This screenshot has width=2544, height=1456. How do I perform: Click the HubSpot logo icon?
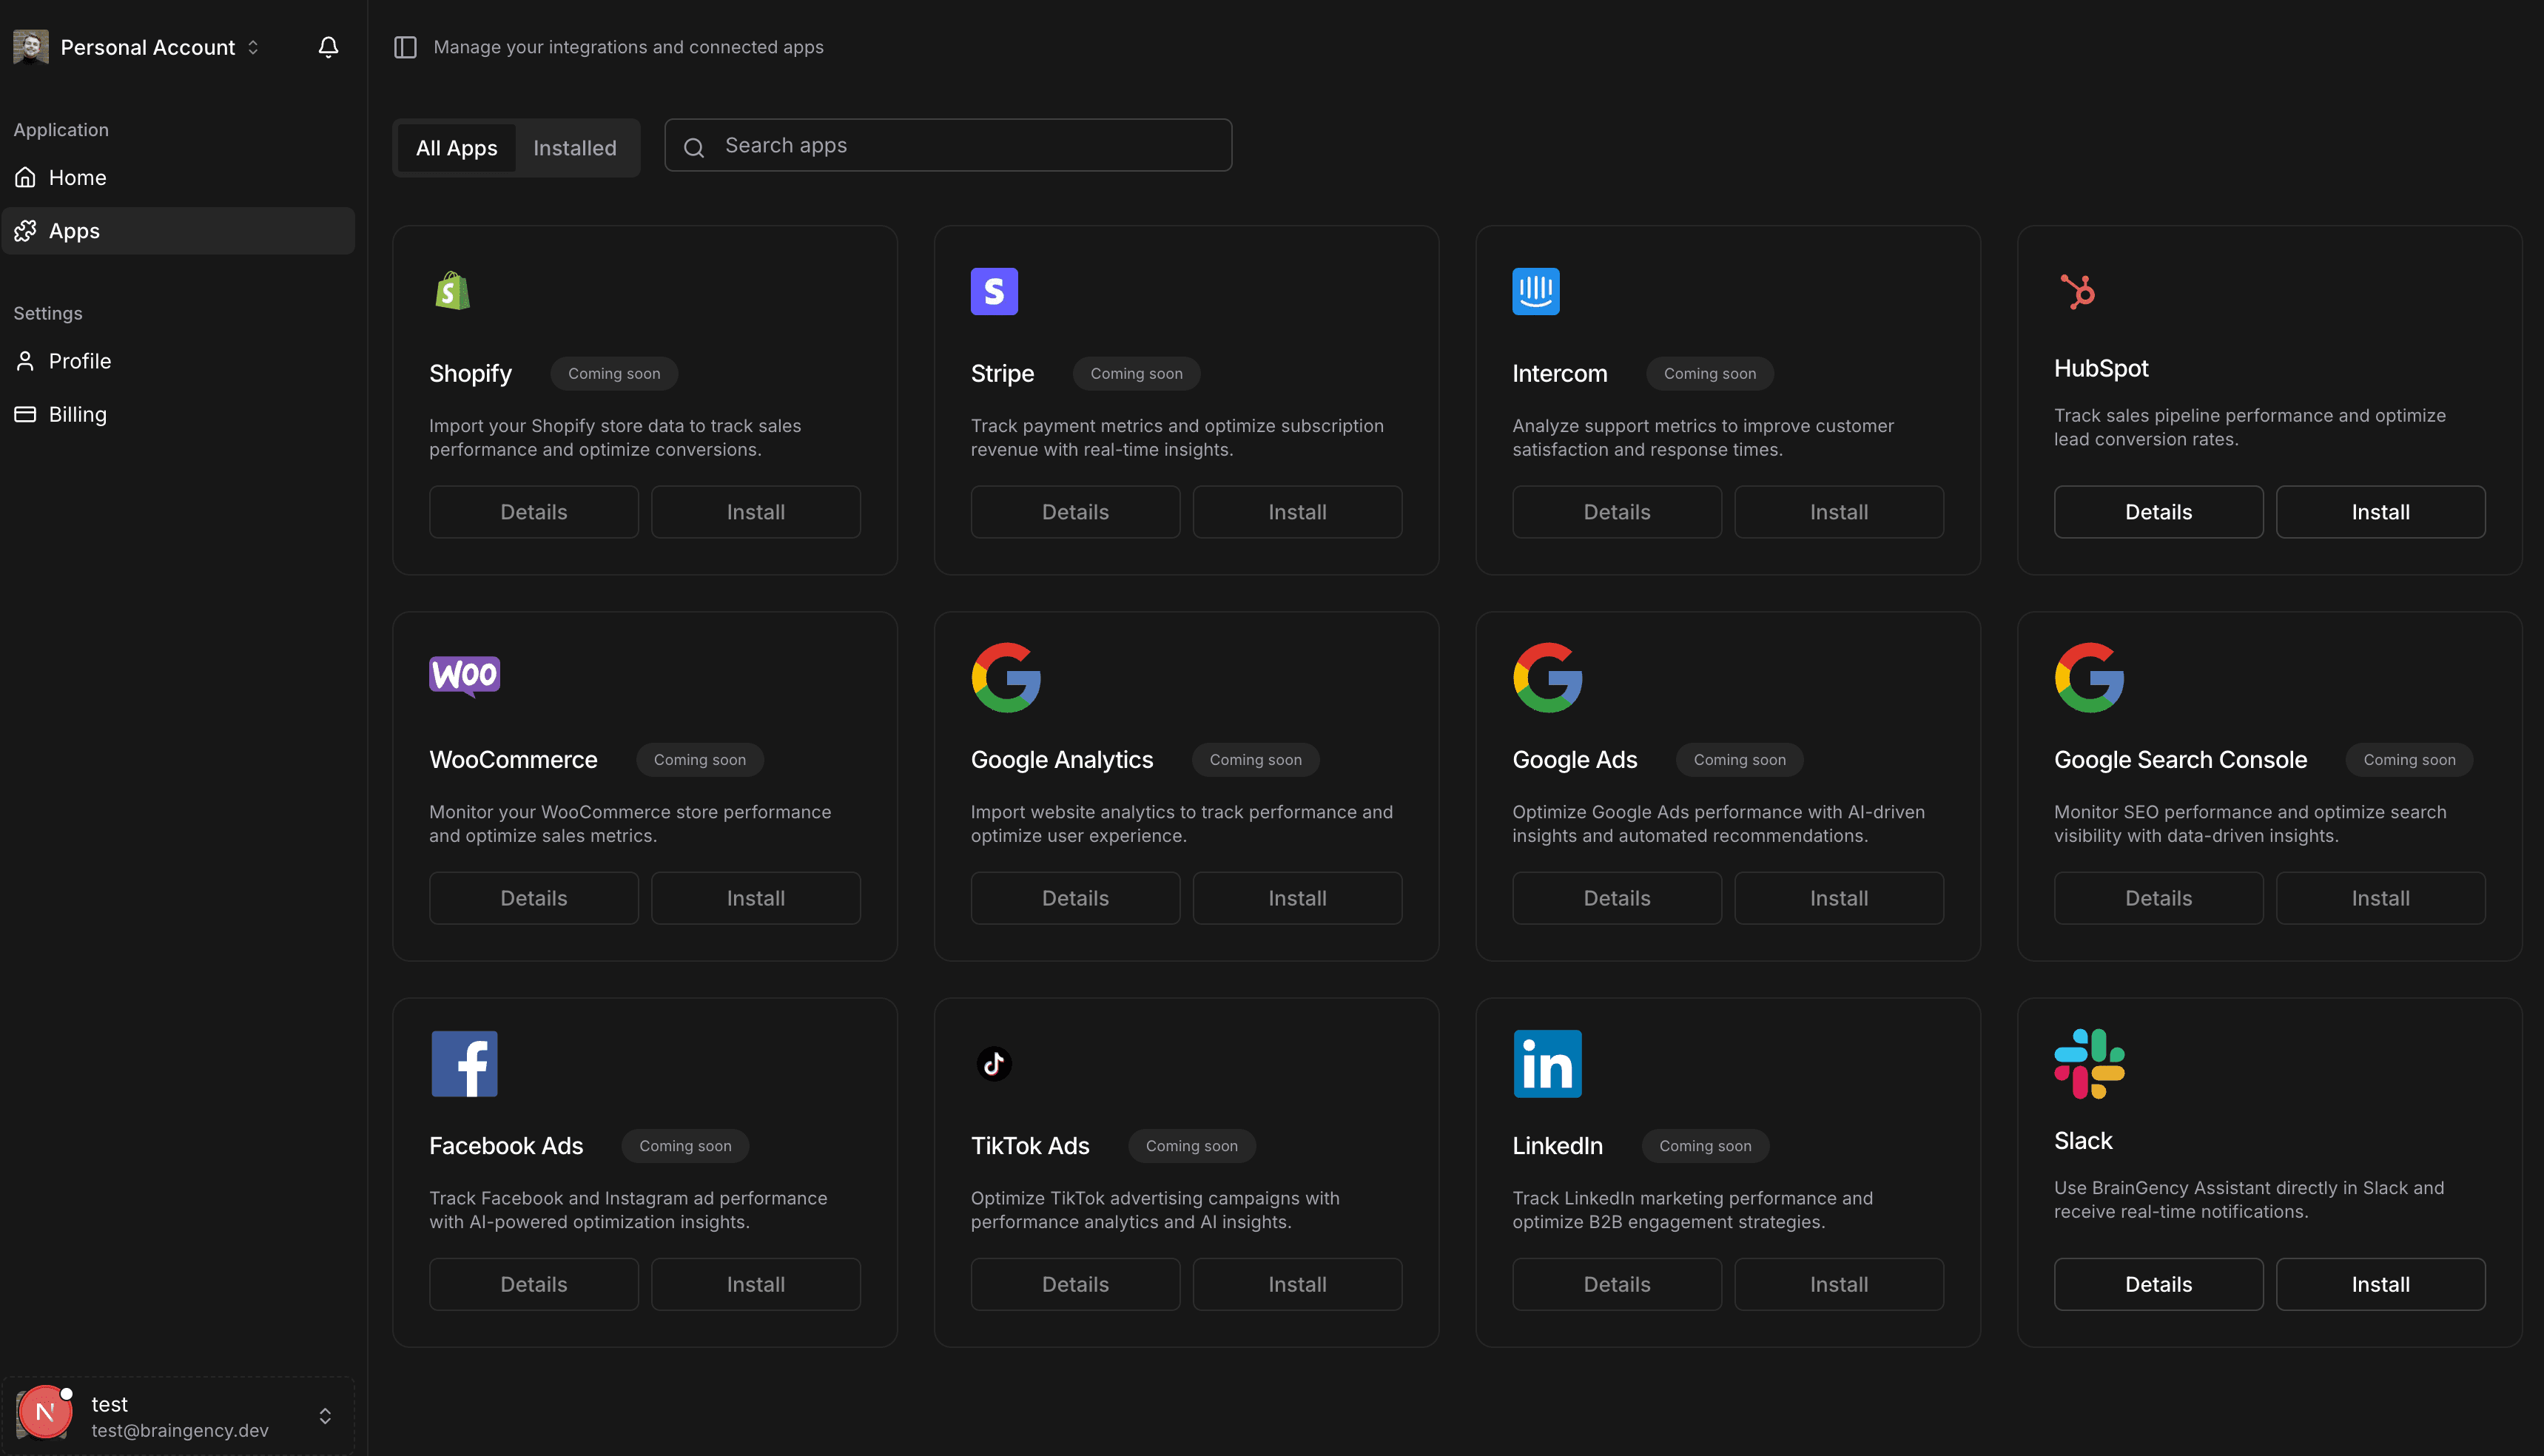[x=2078, y=291]
